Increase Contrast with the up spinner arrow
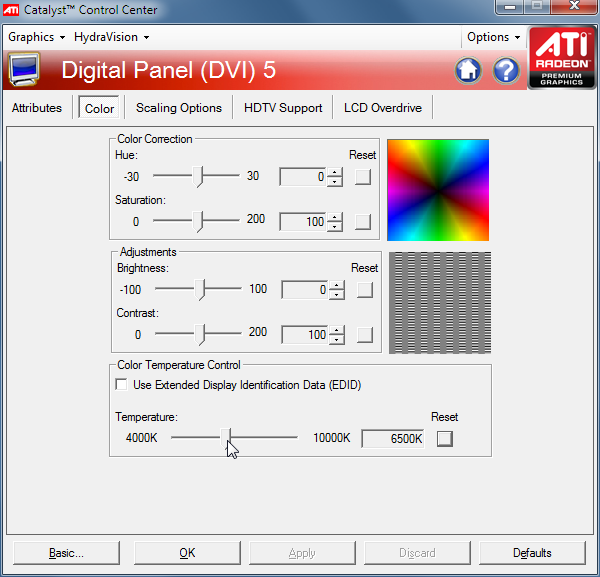Image resolution: width=600 pixels, height=577 pixels. click(x=337, y=330)
